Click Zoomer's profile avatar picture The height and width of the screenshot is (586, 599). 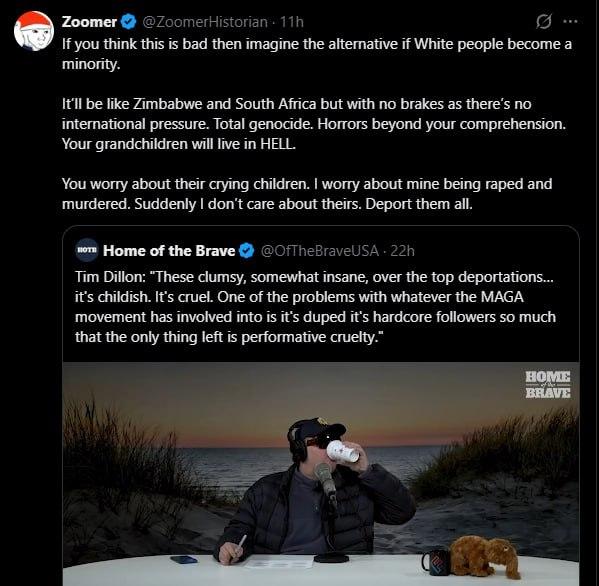pyautogui.click(x=34, y=31)
